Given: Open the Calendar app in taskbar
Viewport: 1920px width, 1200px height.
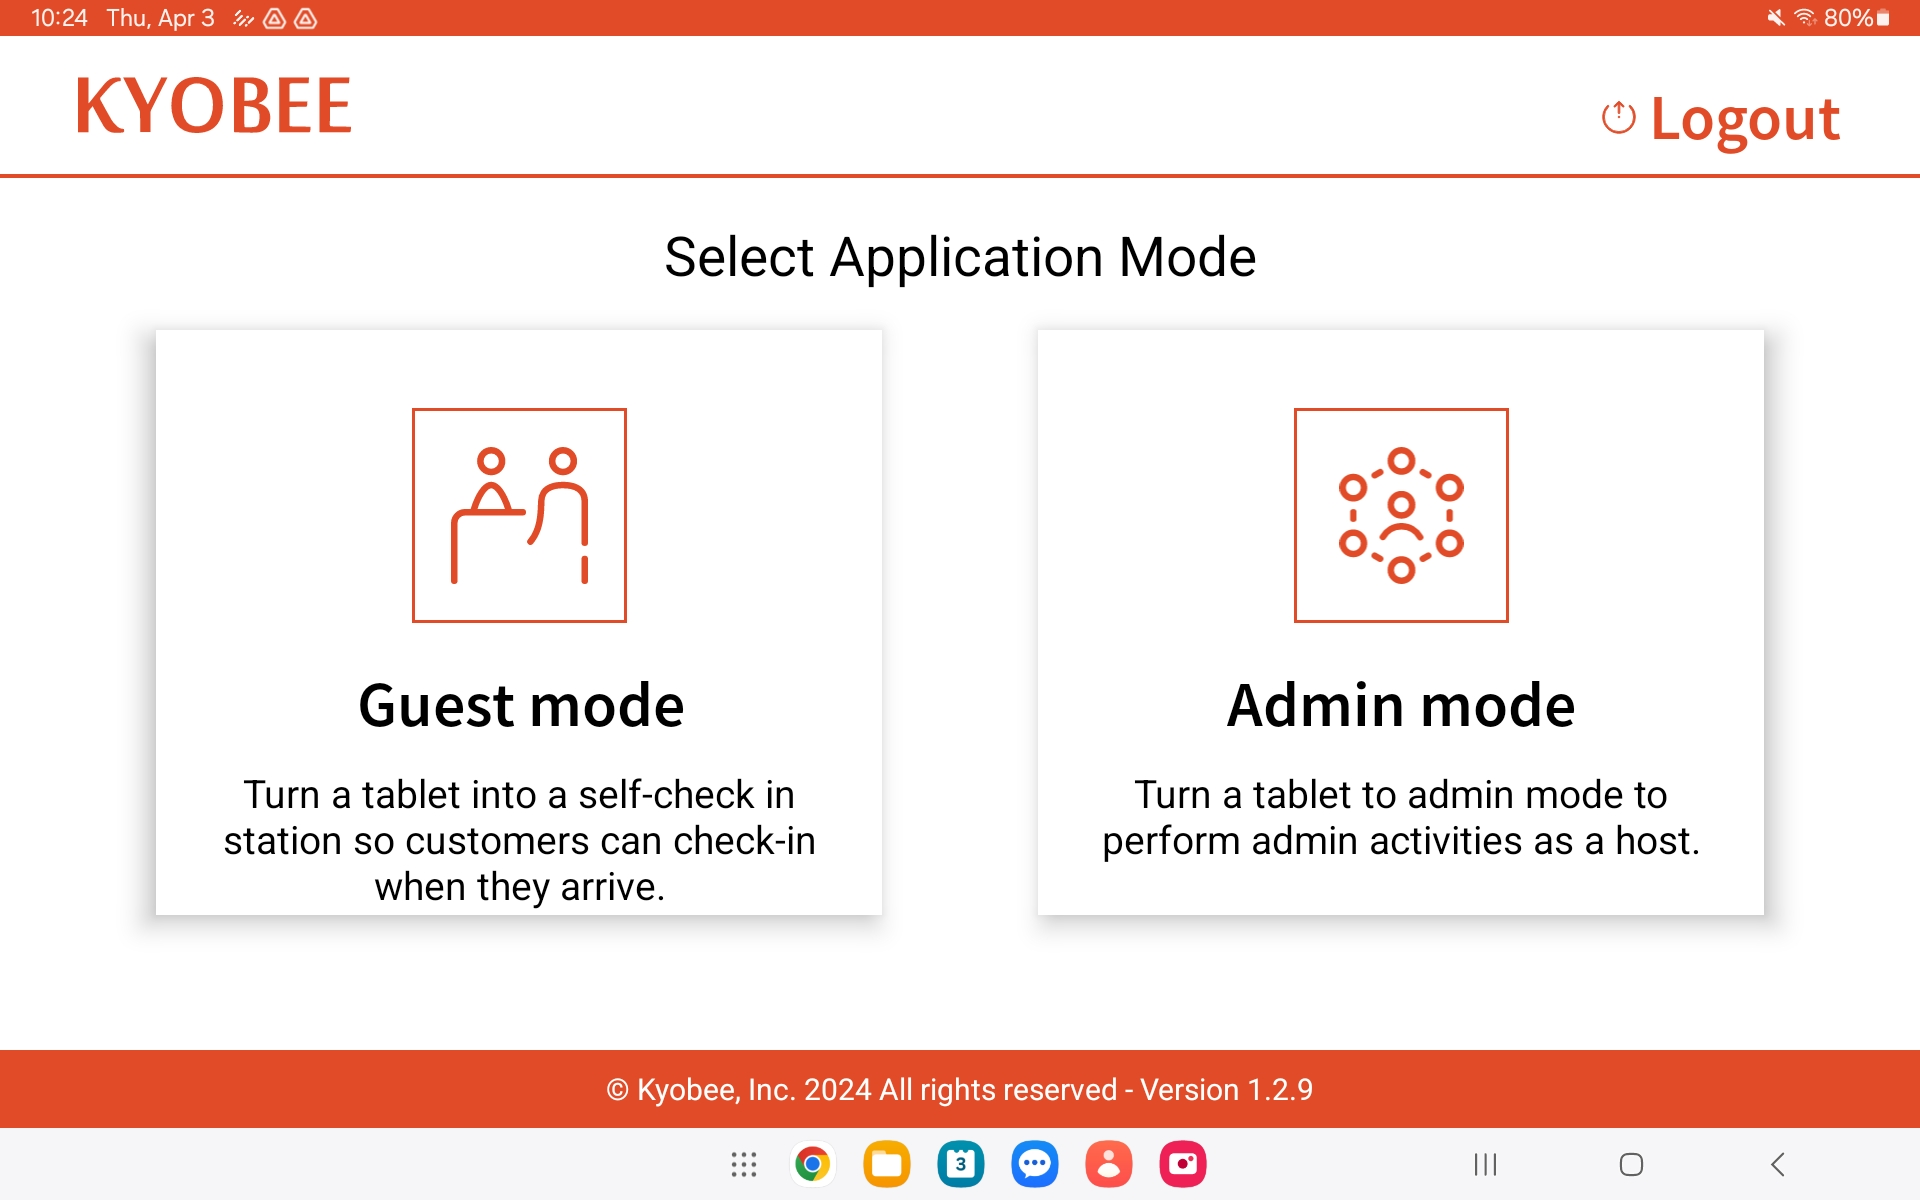Looking at the screenshot, I should [960, 1164].
